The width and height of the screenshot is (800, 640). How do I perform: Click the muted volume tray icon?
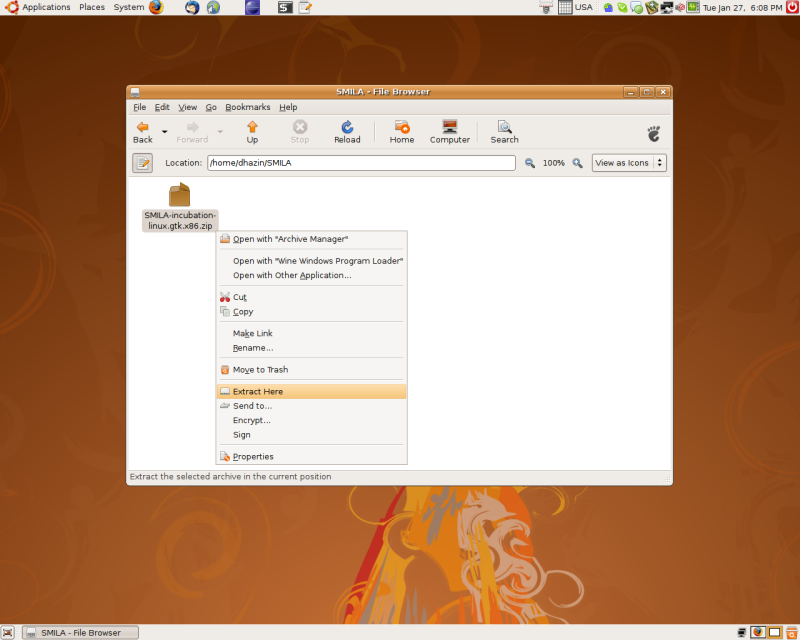(x=680, y=8)
